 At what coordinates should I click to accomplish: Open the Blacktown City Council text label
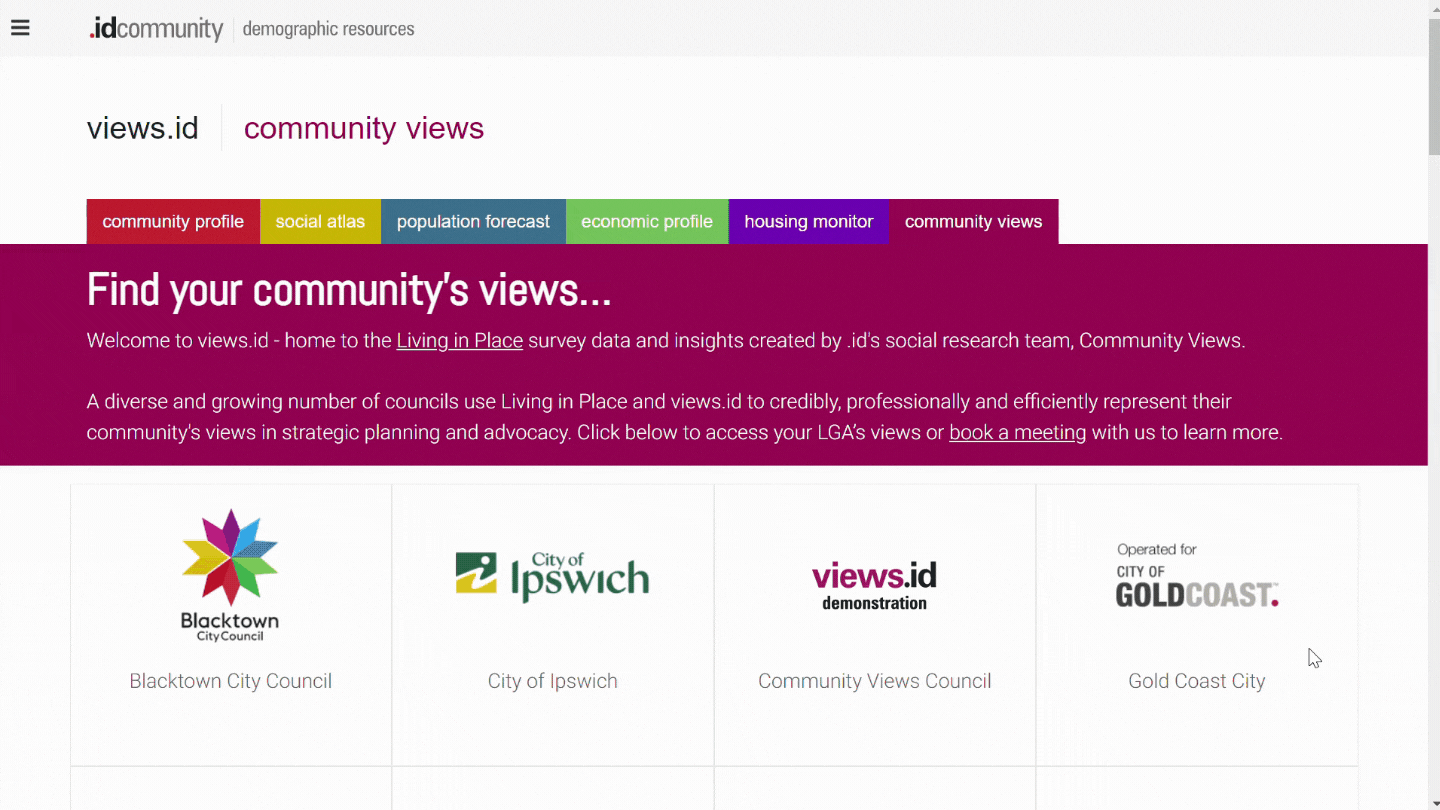pos(230,681)
